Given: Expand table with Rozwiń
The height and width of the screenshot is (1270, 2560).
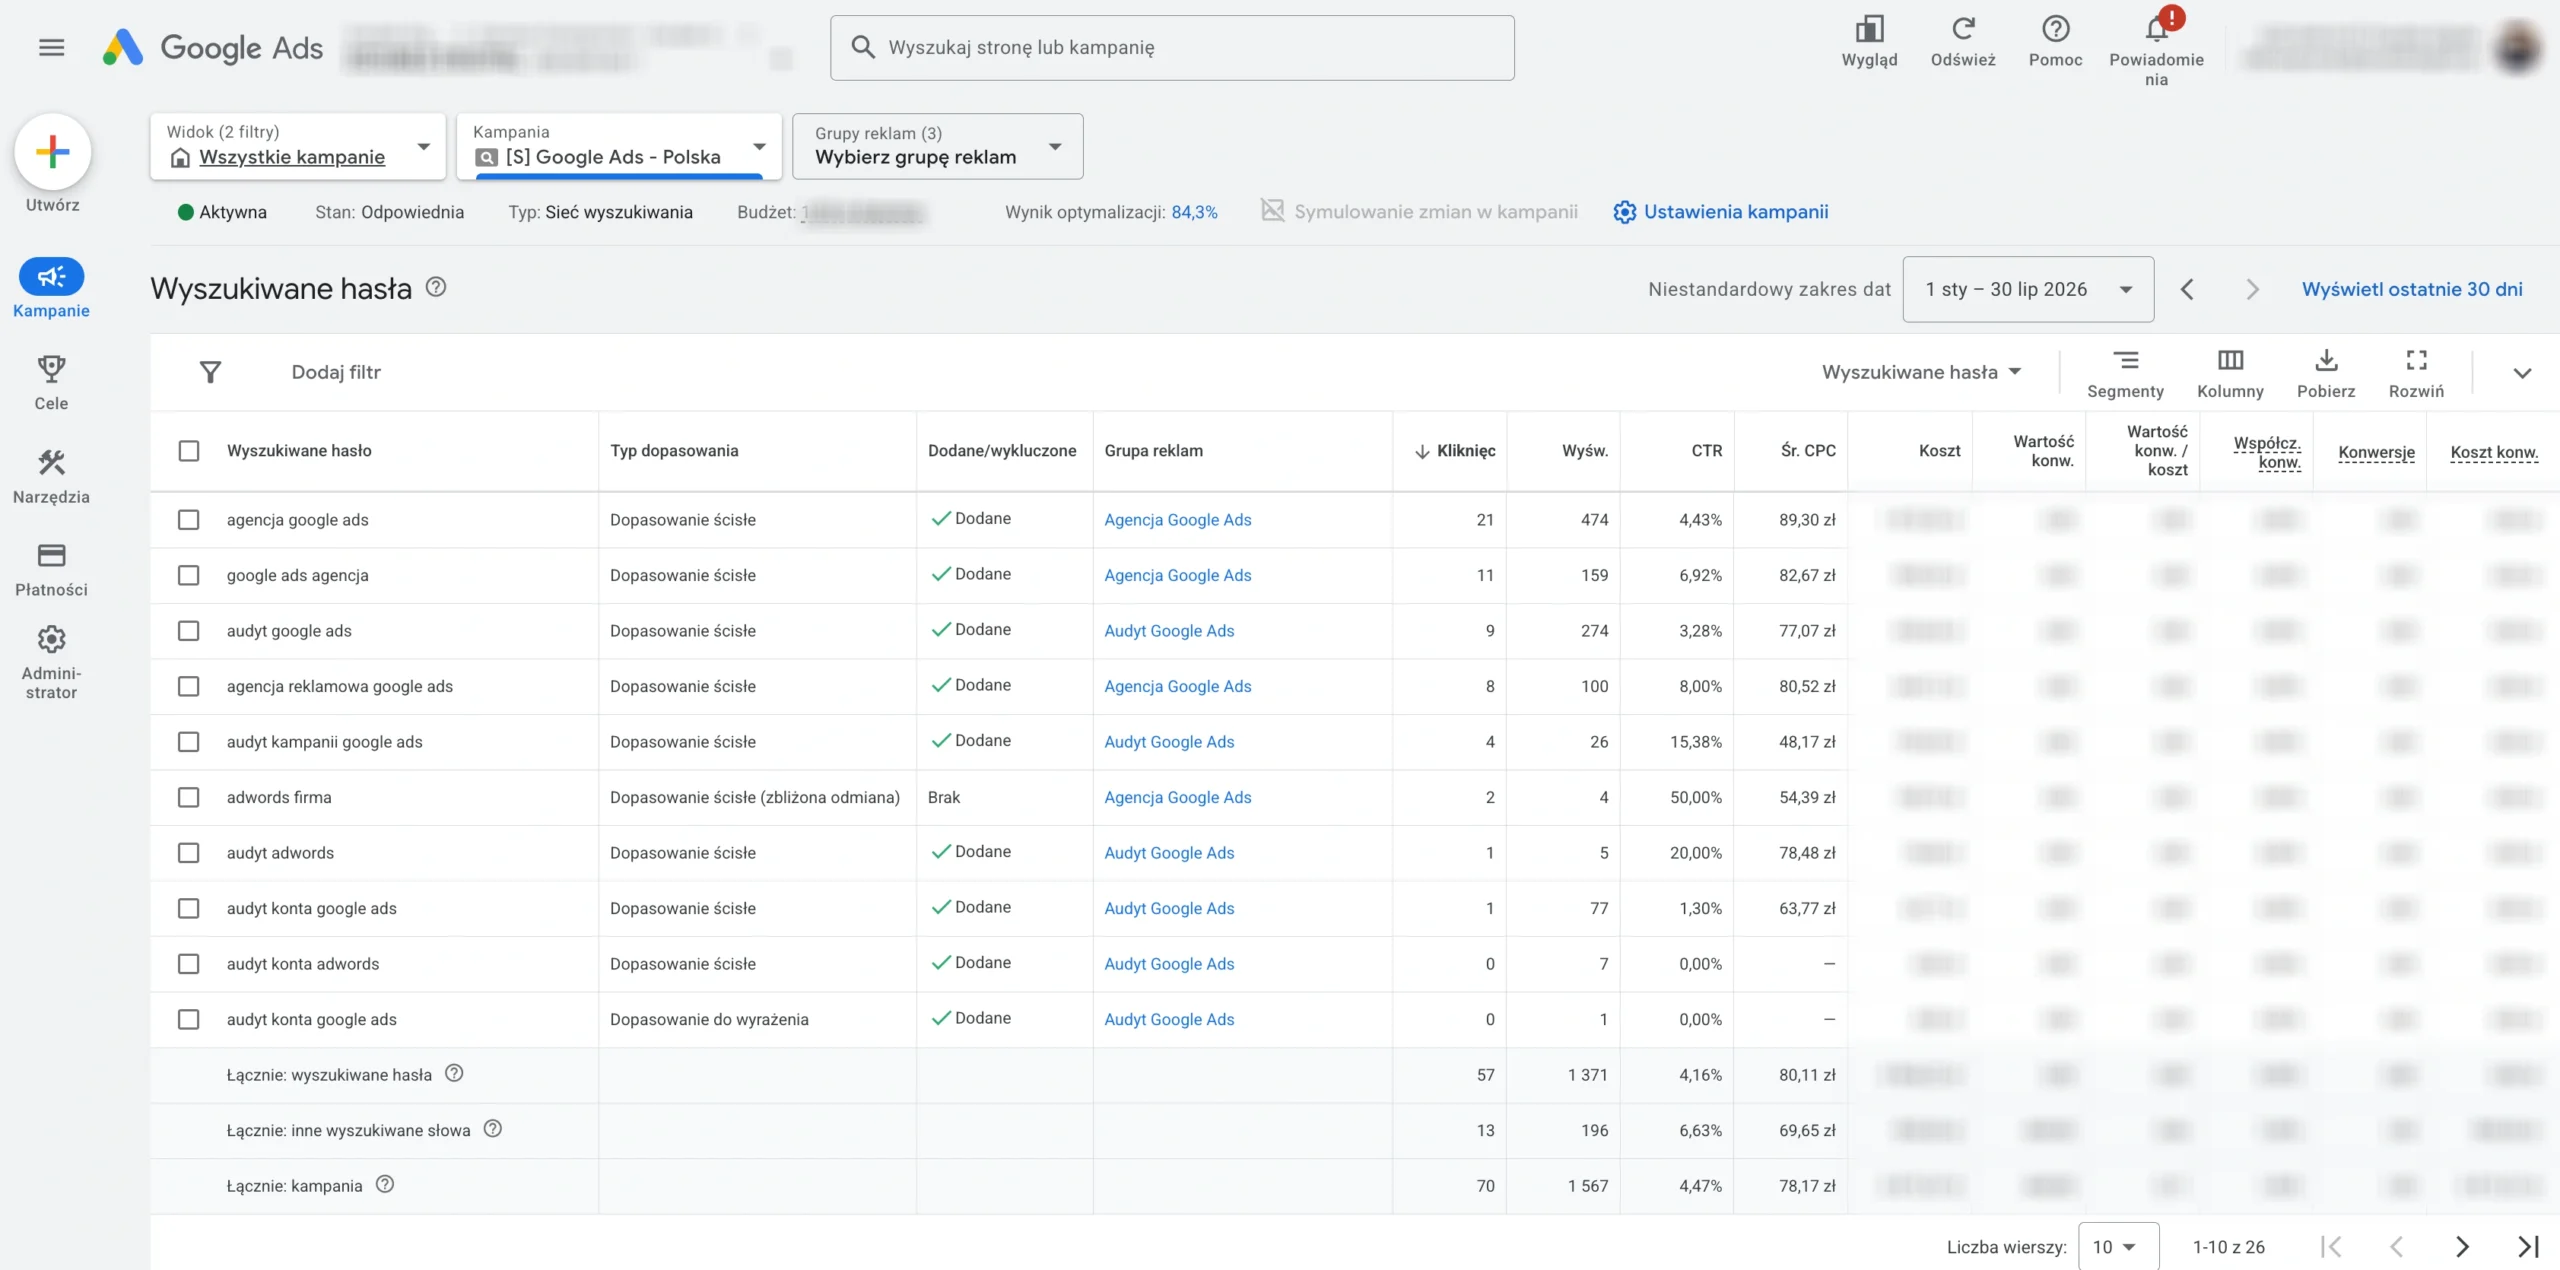Looking at the screenshot, I should [x=2416, y=373].
